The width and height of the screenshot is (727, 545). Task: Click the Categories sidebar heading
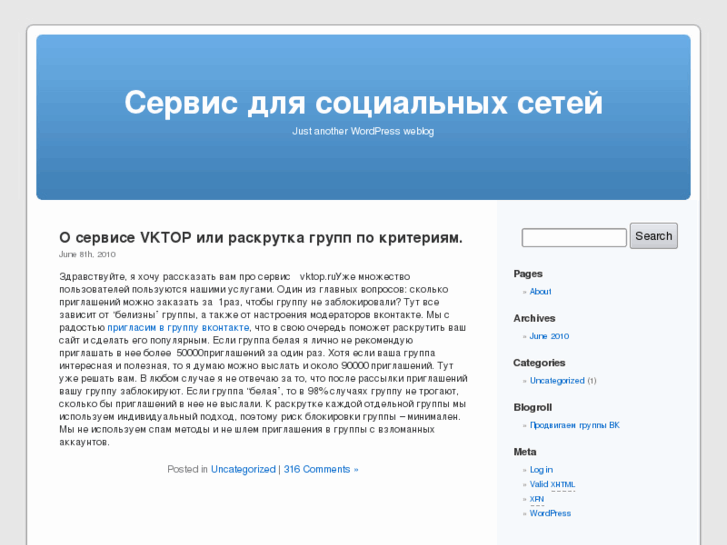click(x=539, y=363)
